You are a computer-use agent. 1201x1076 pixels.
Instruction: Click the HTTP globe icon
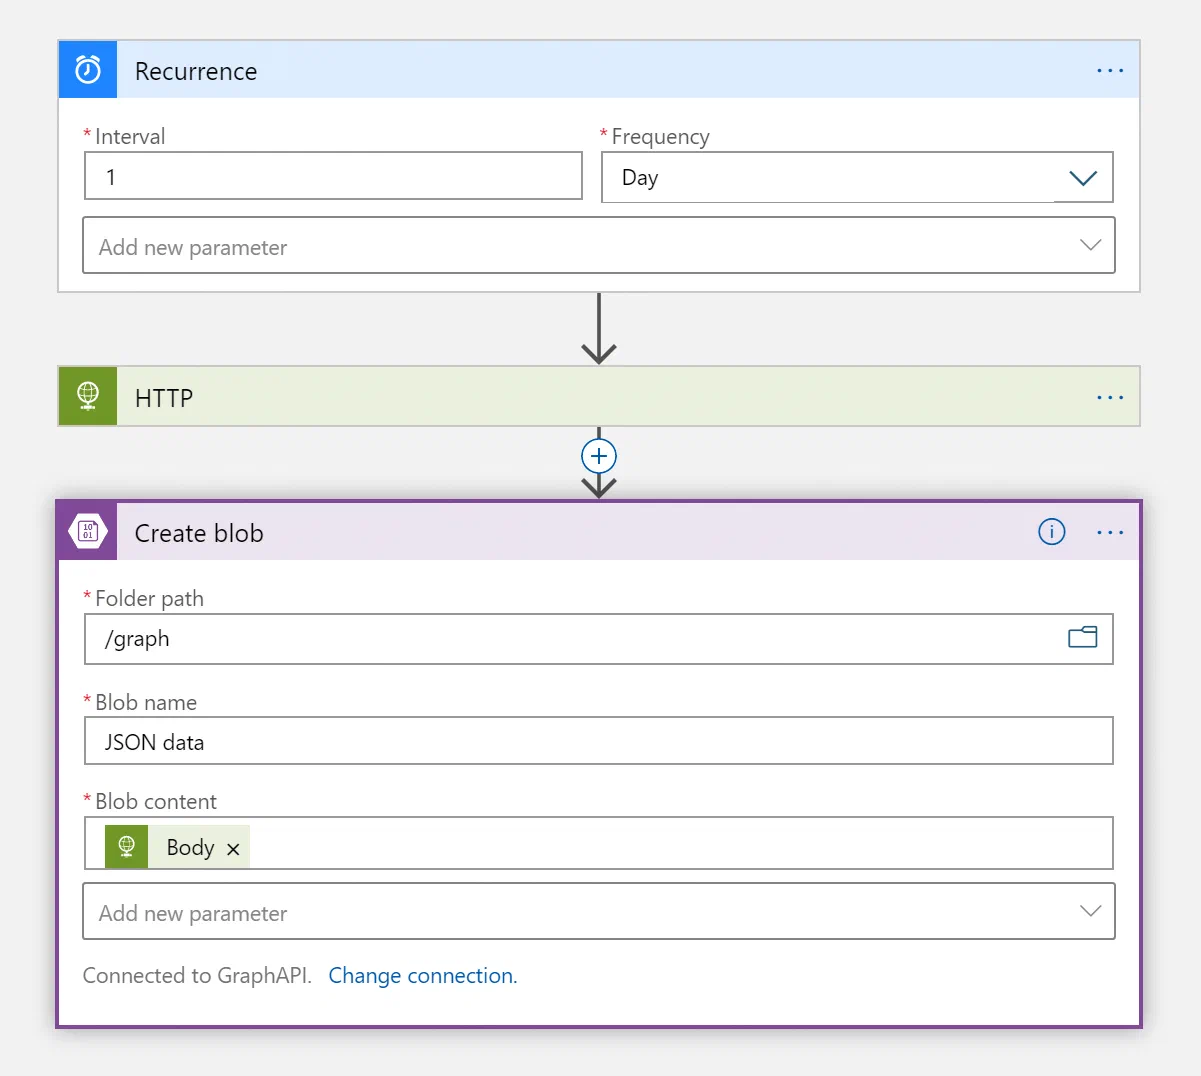click(x=88, y=396)
